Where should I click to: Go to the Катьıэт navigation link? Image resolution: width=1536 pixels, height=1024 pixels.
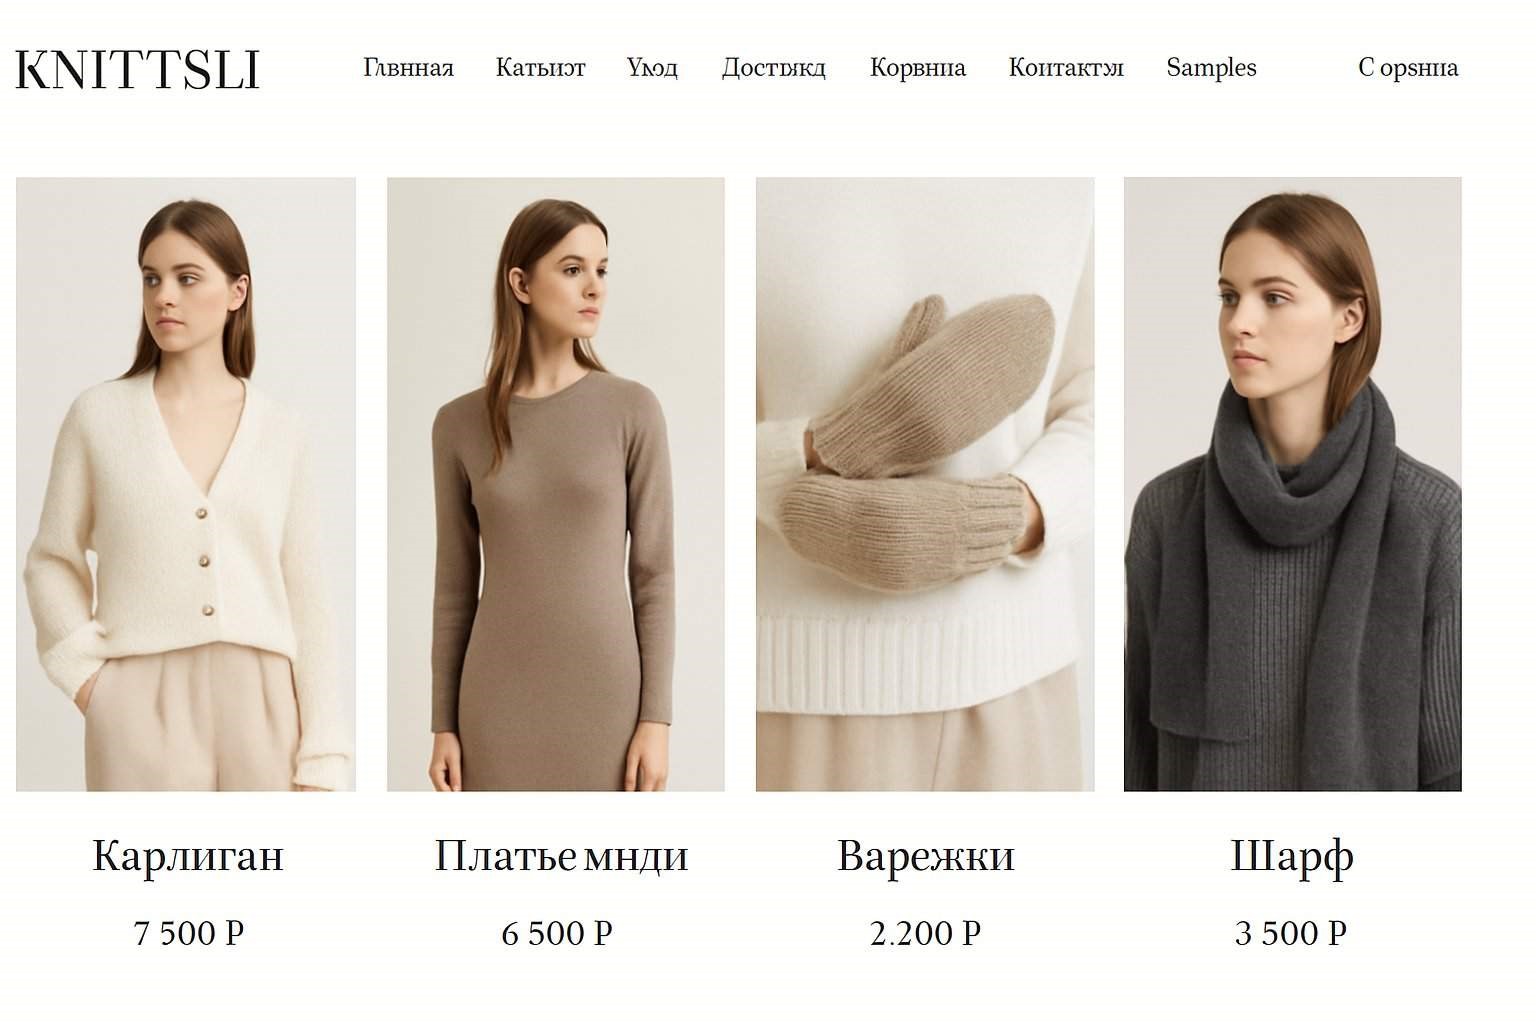pyautogui.click(x=540, y=68)
